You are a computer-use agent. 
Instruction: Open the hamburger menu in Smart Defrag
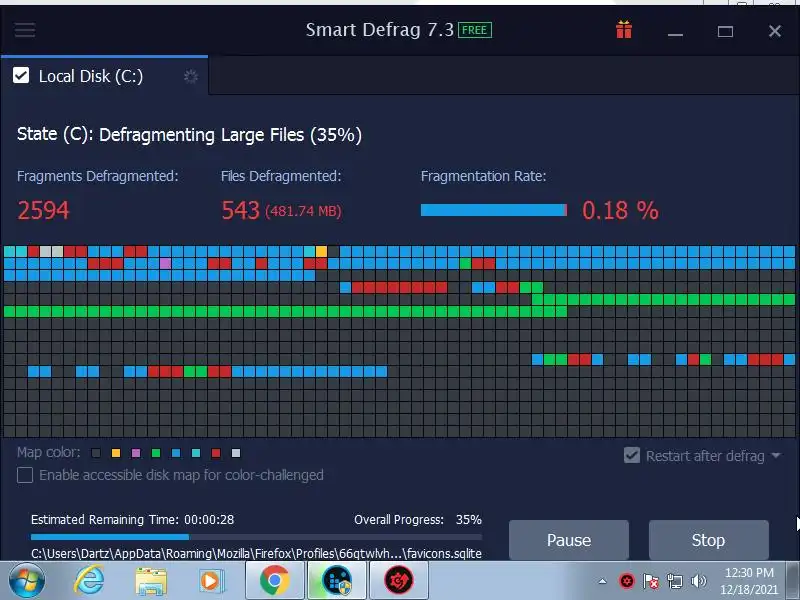(x=24, y=30)
